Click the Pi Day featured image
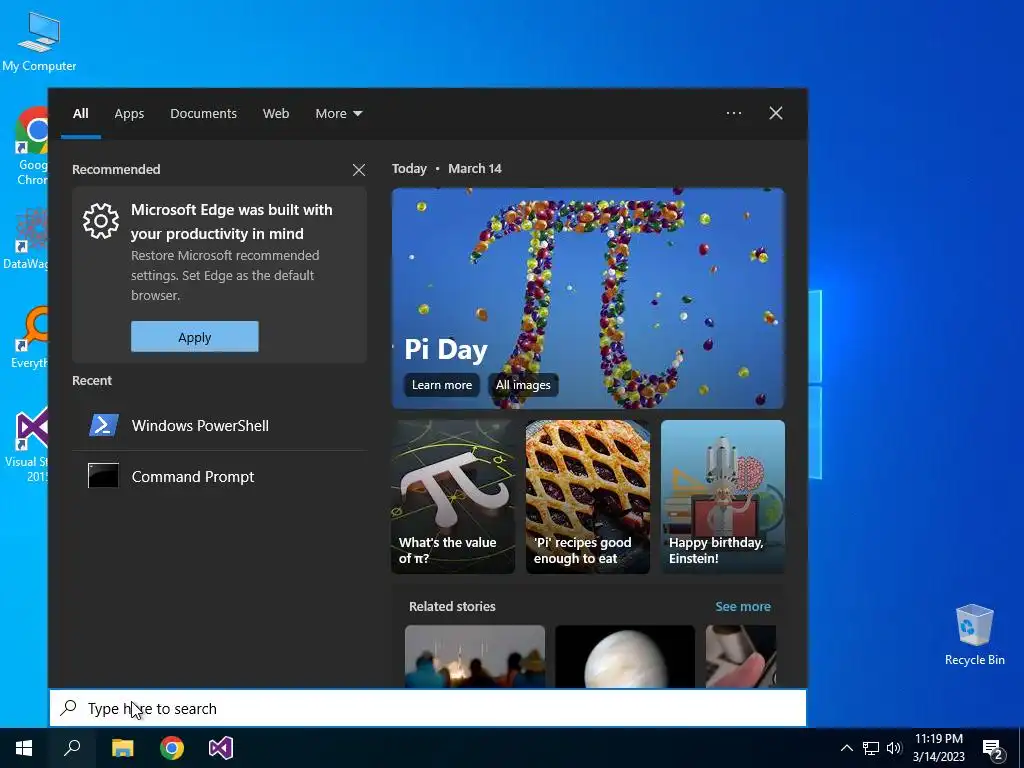The height and width of the screenshot is (768, 1024). click(588, 298)
